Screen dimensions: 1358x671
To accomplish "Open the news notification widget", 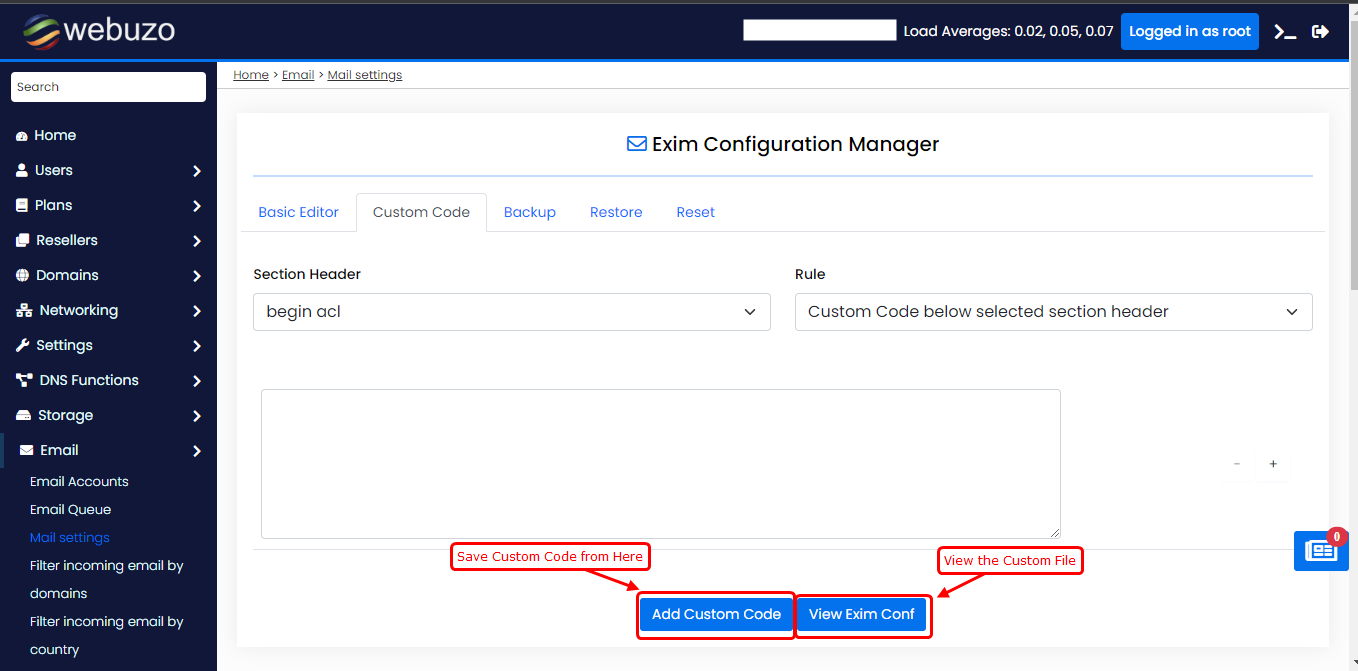I will pos(1320,551).
